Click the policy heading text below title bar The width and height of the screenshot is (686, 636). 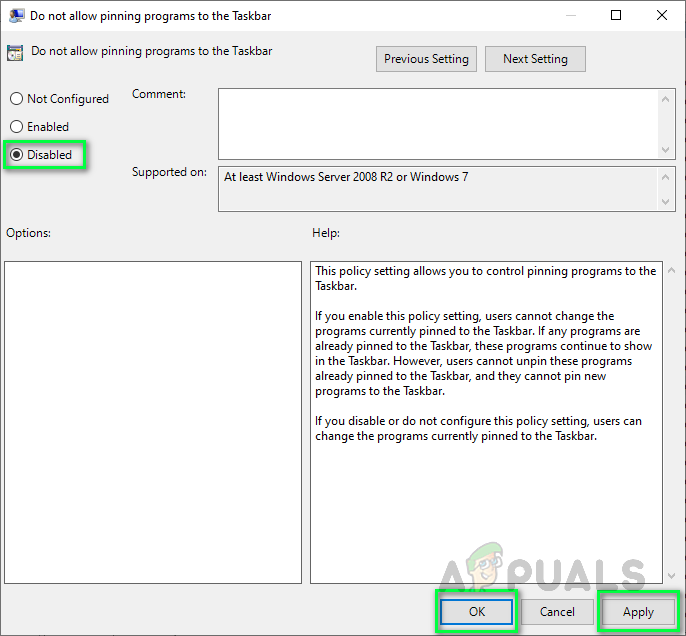(x=151, y=51)
